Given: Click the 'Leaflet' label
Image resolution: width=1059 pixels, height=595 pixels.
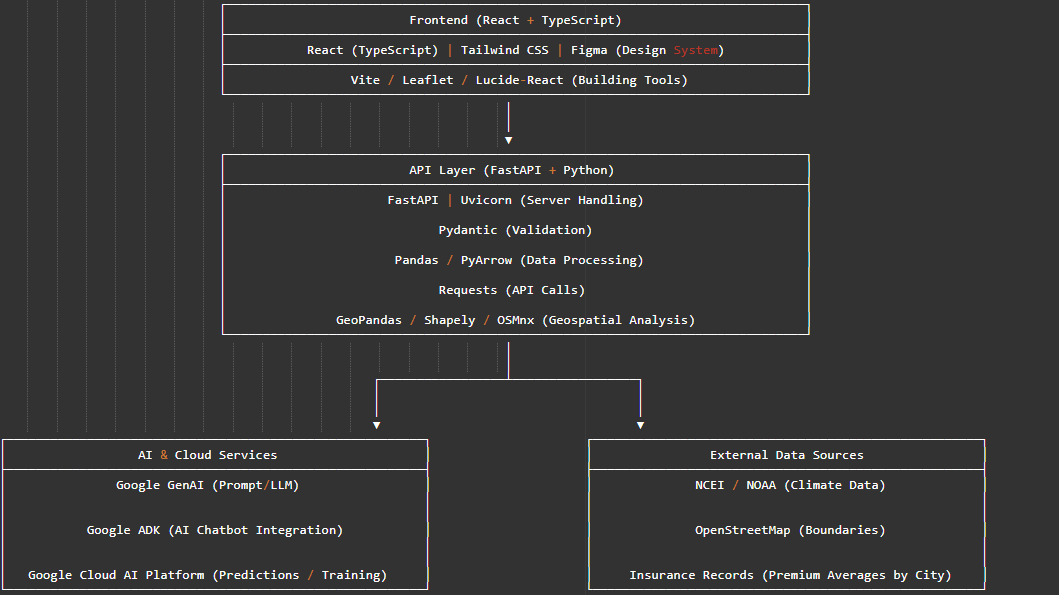Looking at the screenshot, I should [428, 80].
